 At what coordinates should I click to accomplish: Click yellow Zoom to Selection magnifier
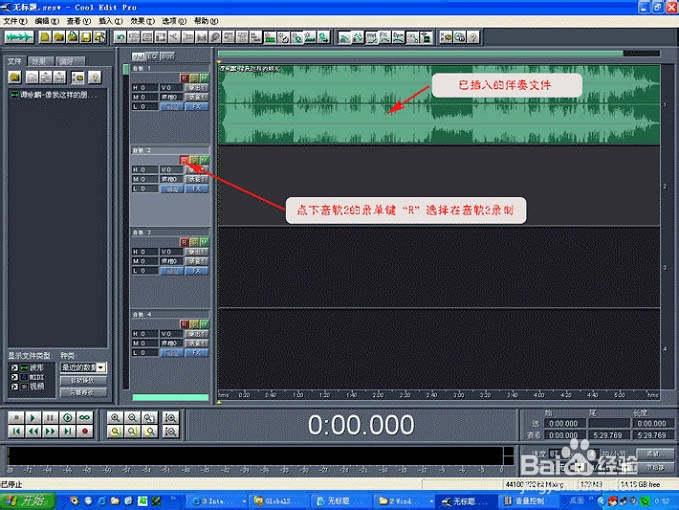click(x=115, y=431)
